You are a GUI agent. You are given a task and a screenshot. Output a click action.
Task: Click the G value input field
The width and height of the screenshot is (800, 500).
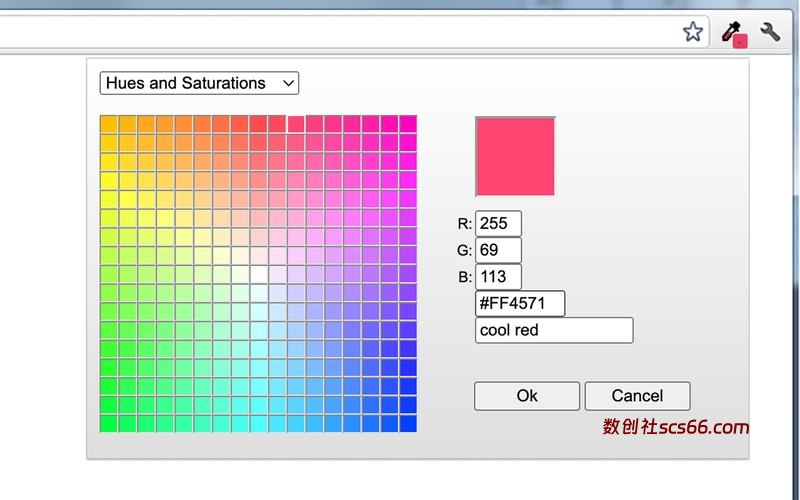click(x=498, y=250)
